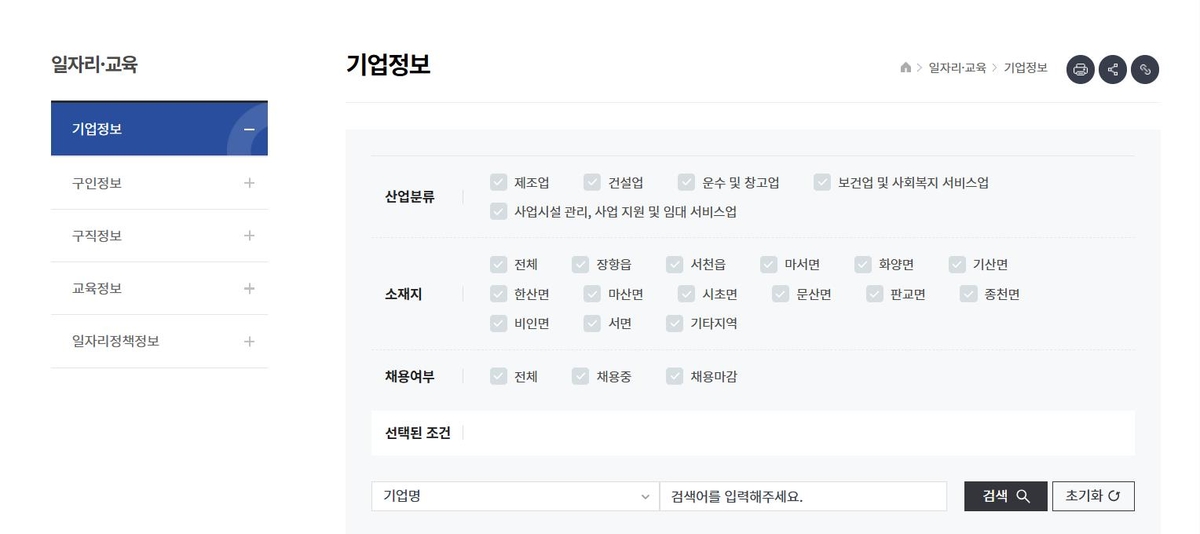Expand 구인정보 with the plus icon

coord(249,183)
